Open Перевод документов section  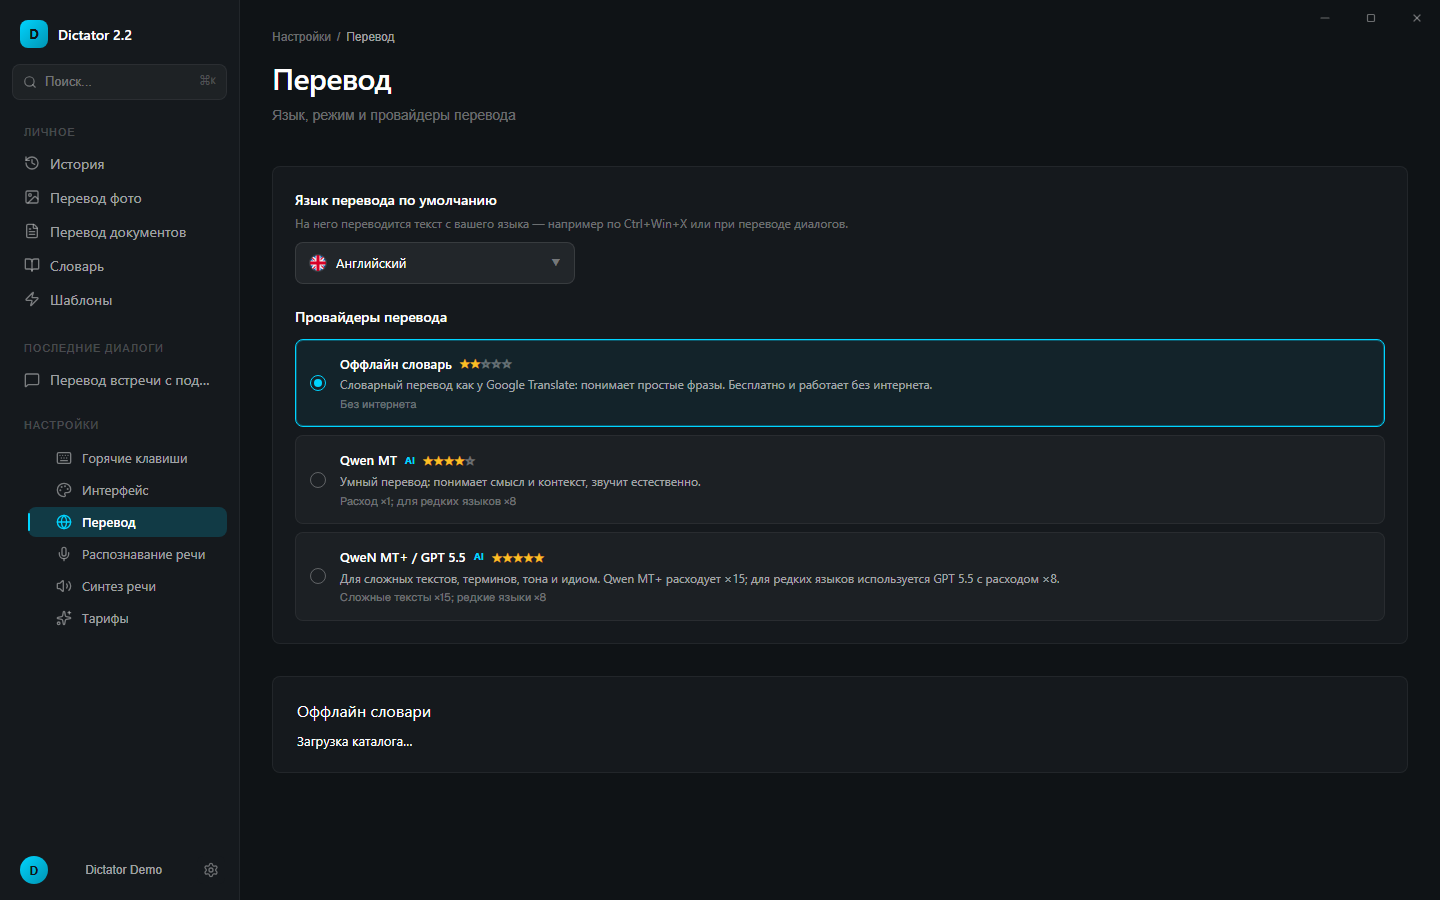pos(120,232)
